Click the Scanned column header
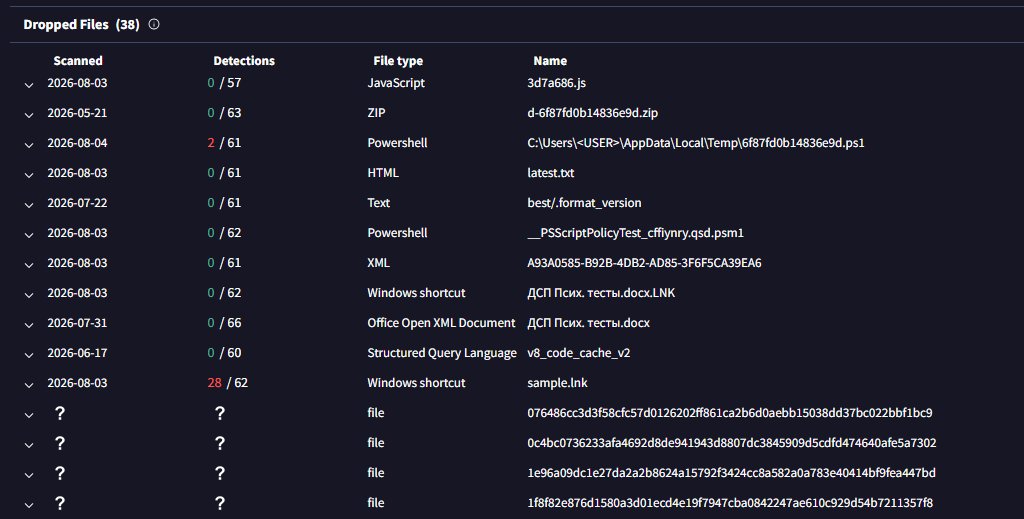 point(78,61)
